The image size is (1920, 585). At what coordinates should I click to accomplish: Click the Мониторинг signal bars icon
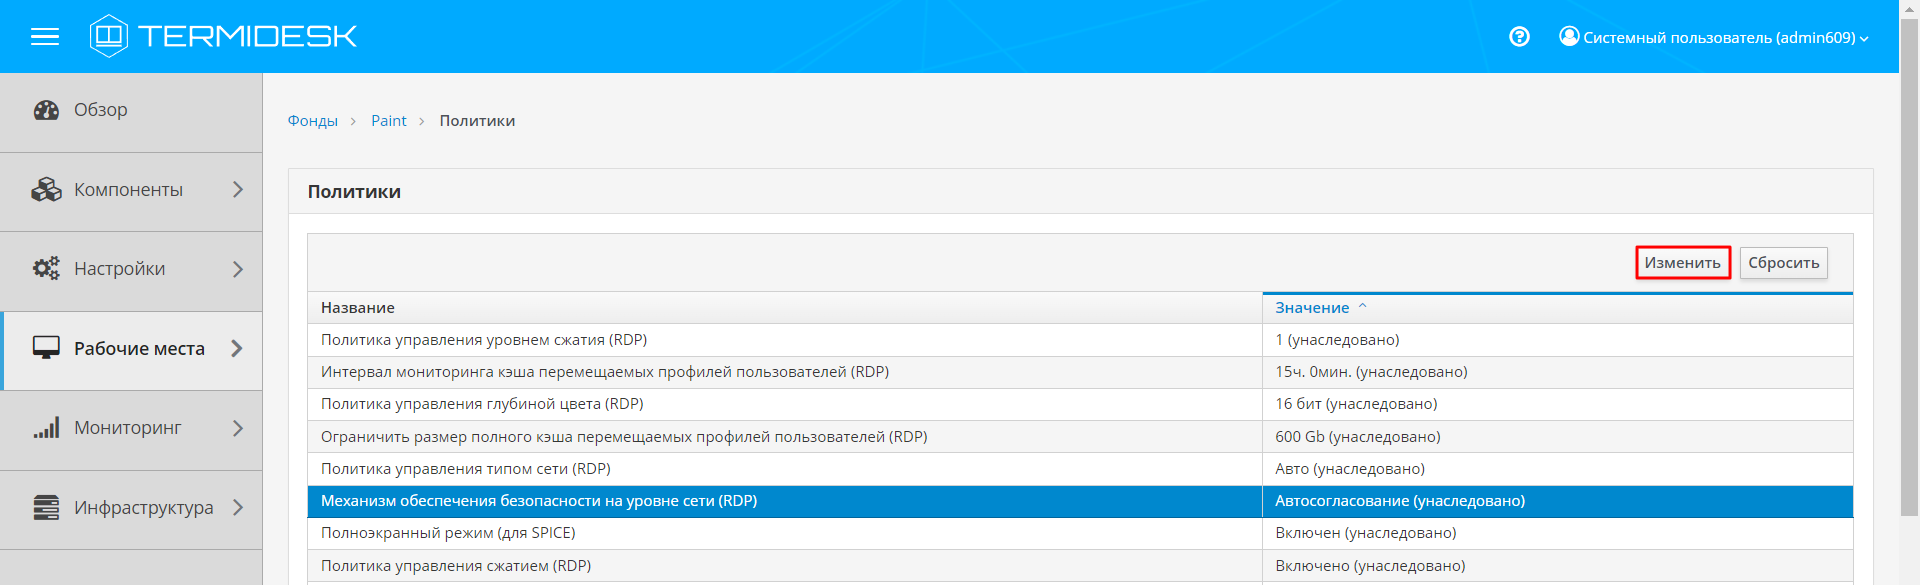click(46, 428)
